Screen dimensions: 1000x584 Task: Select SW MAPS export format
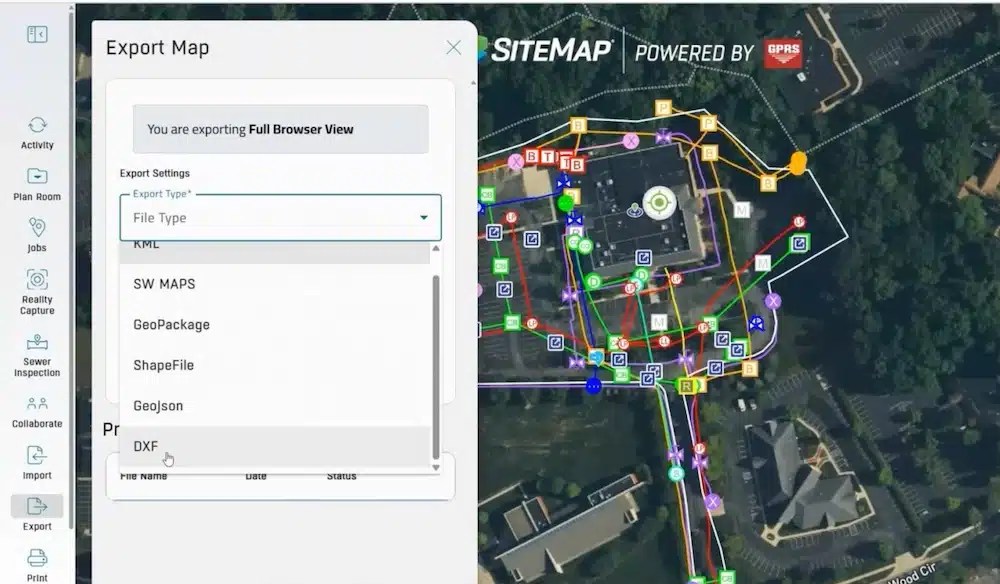(164, 284)
